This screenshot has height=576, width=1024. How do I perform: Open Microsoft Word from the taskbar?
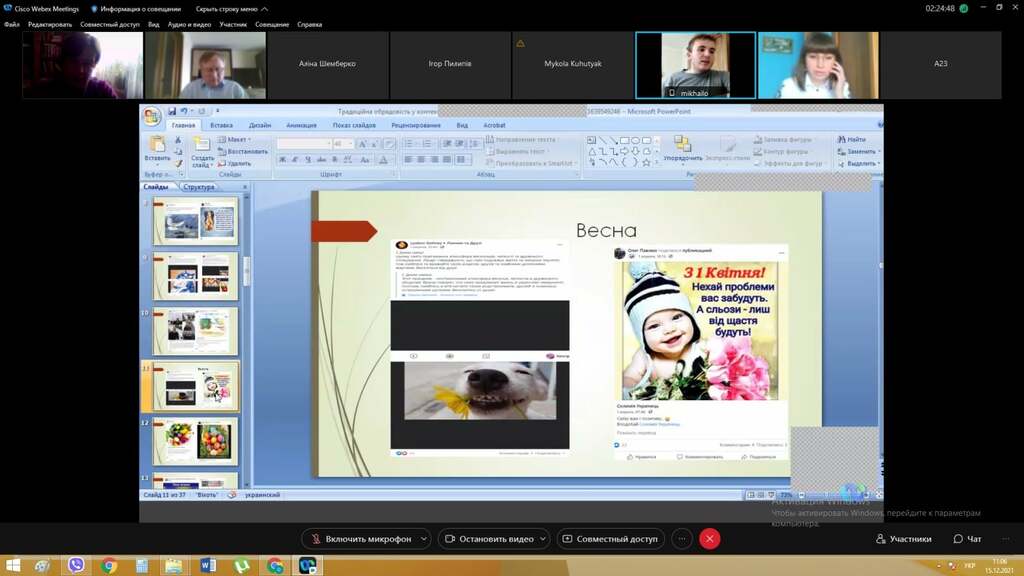pyautogui.click(x=208, y=566)
